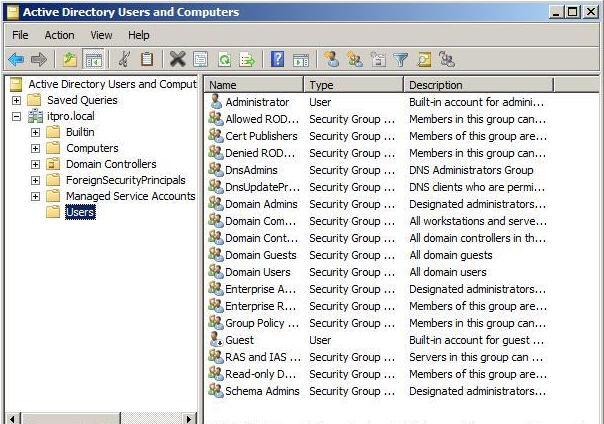Select Active Directory Users and Computers root
This screenshot has height=424, width=604.
point(112,84)
